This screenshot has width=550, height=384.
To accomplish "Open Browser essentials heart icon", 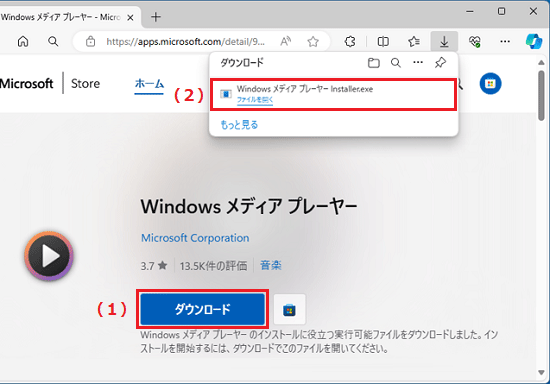I will (475, 41).
